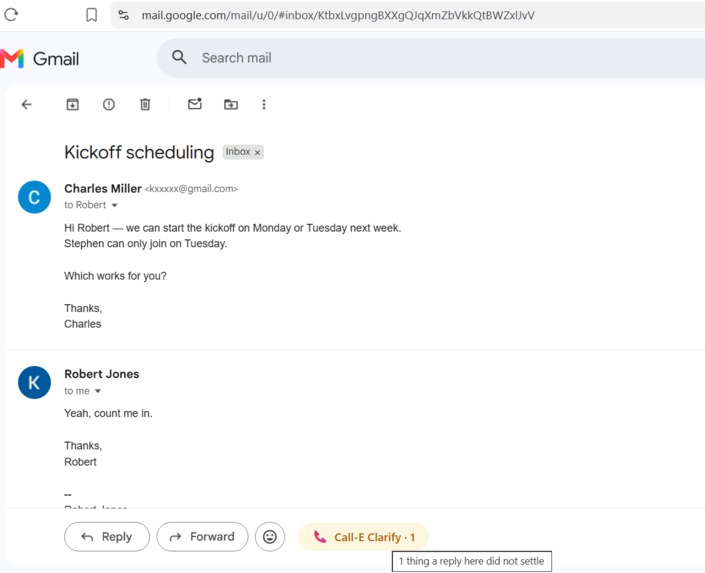Viewport: 705px width, 573px height.
Task: Report the conversation as spam
Action: coord(109,104)
